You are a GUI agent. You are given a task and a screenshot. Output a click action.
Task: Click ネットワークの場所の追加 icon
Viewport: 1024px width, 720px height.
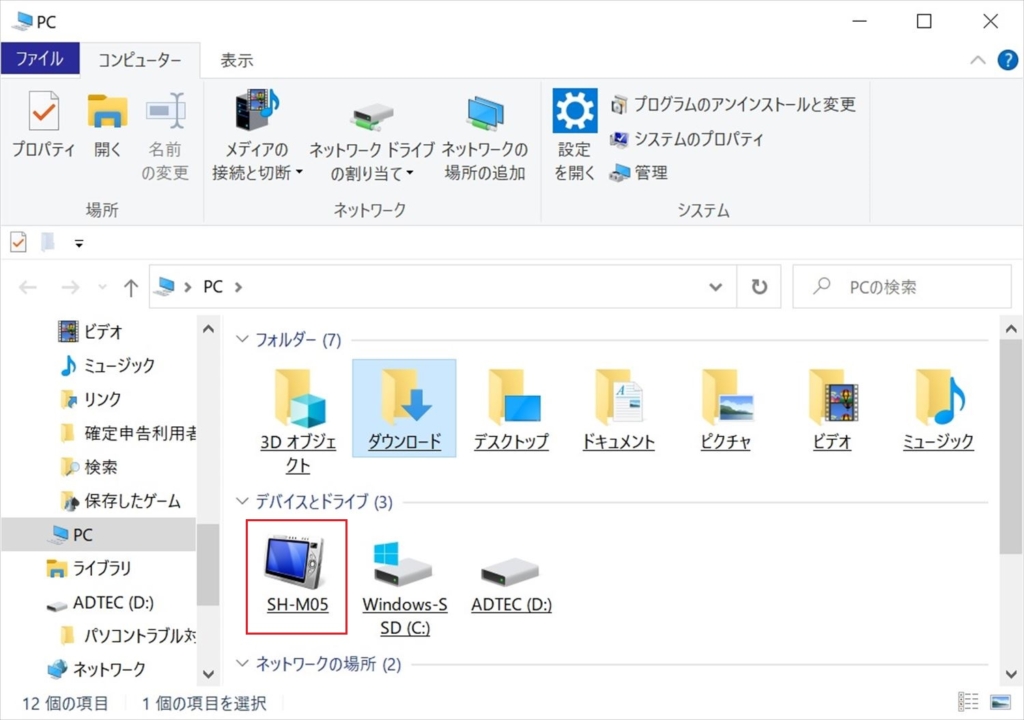pyautogui.click(x=485, y=116)
